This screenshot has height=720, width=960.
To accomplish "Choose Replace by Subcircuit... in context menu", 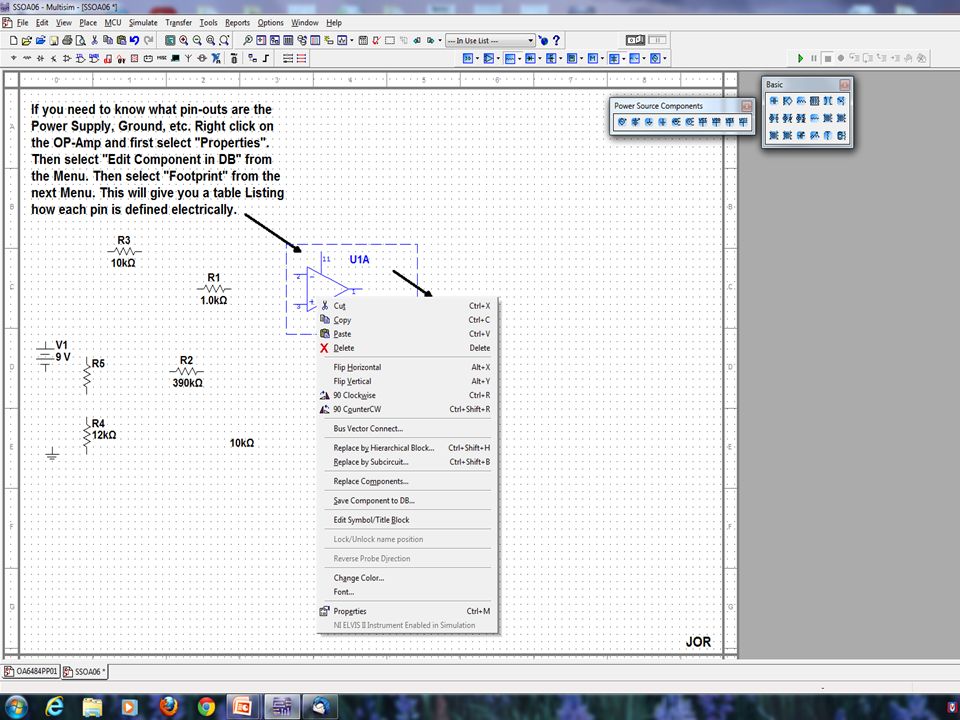I will (407, 462).
